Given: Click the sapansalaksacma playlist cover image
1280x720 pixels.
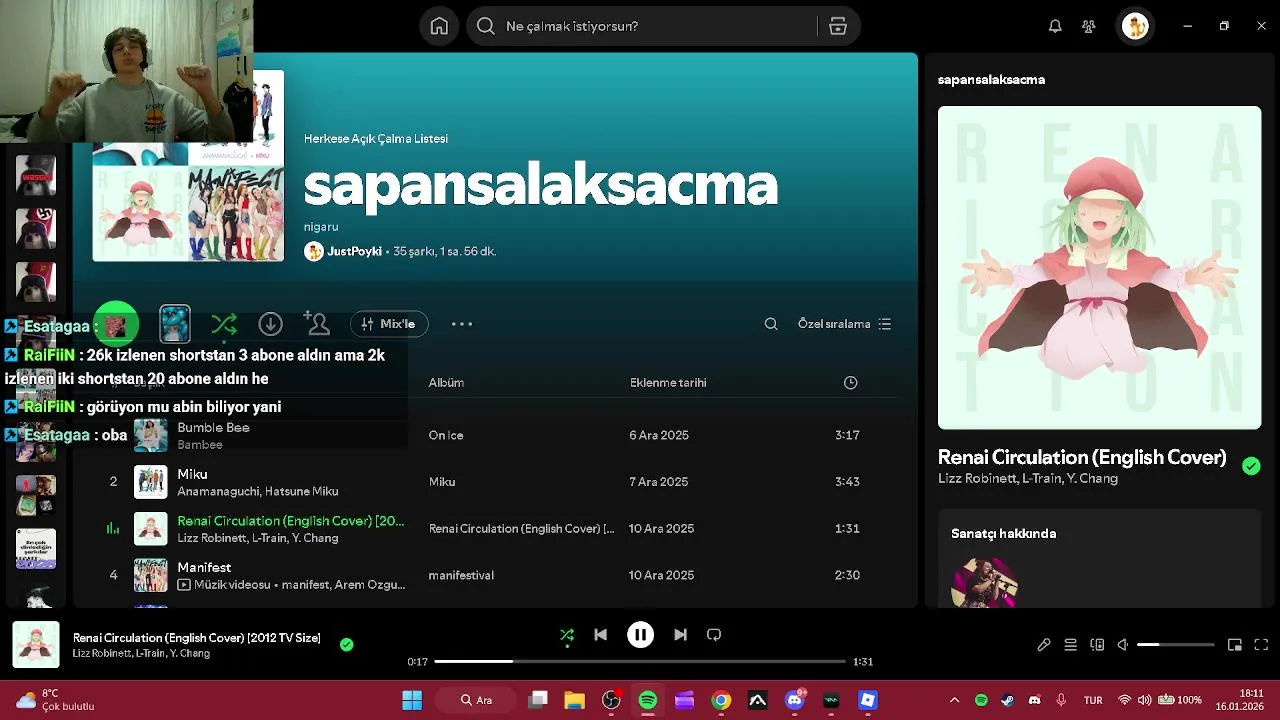Looking at the screenshot, I should pos(188,165).
